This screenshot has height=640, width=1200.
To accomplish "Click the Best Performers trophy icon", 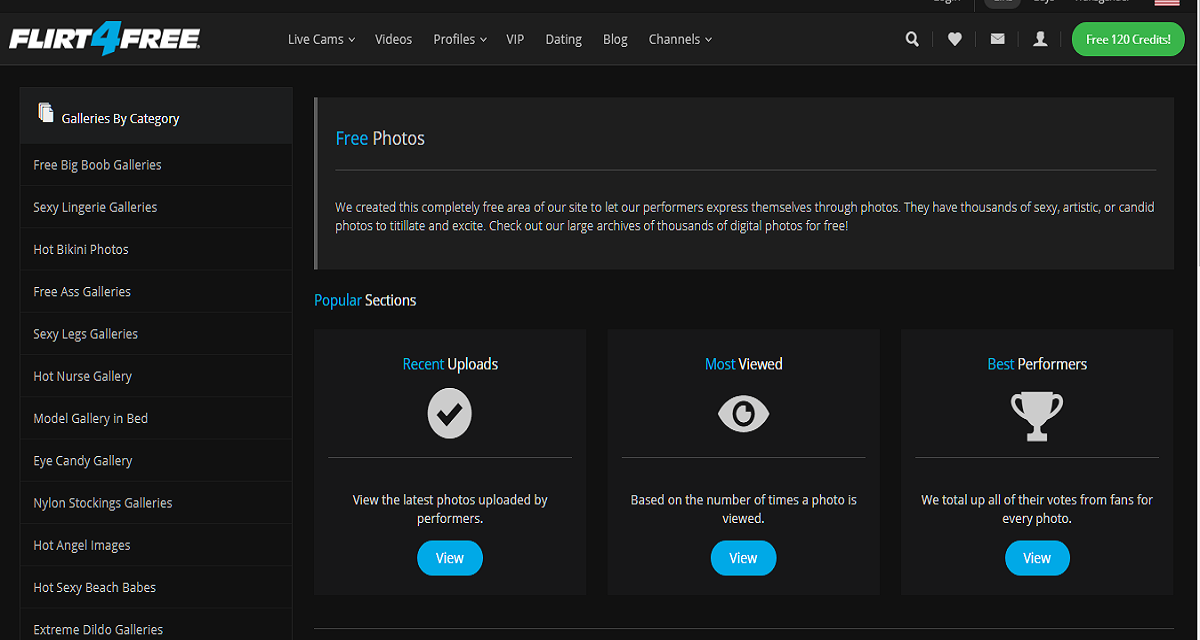I will coord(1037,414).
